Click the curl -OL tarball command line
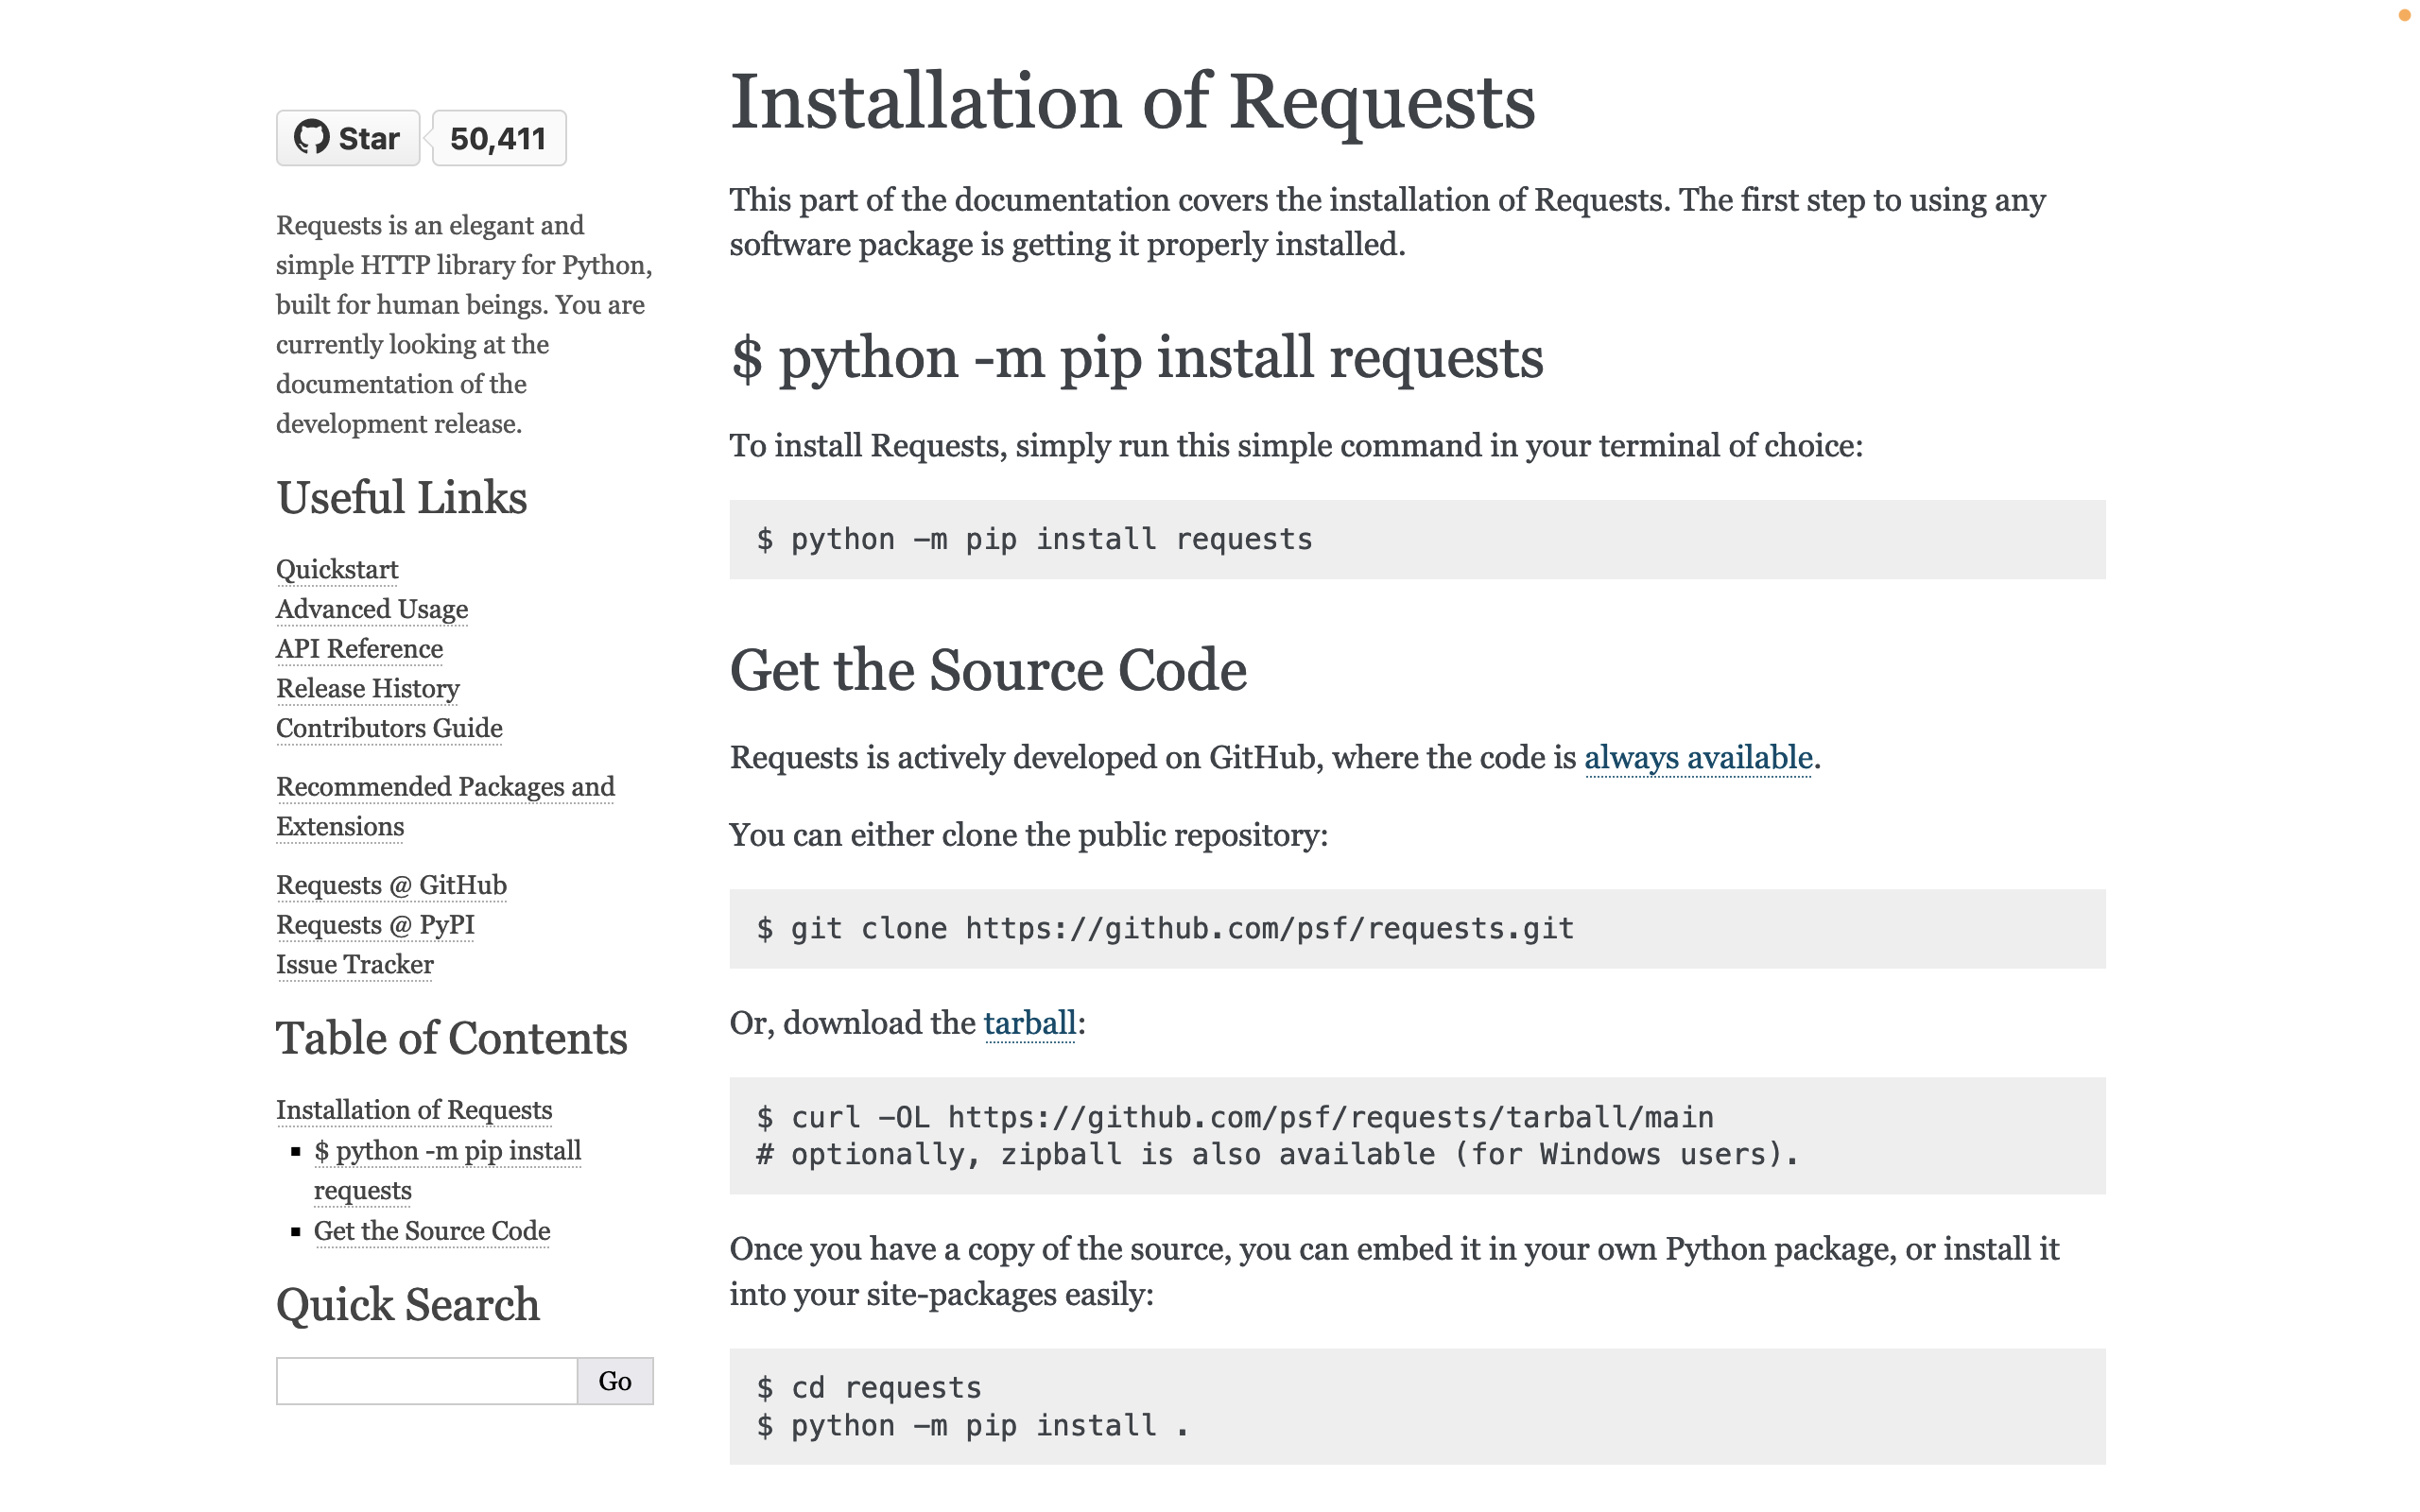The height and width of the screenshot is (1512, 2420). (1235, 1117)
